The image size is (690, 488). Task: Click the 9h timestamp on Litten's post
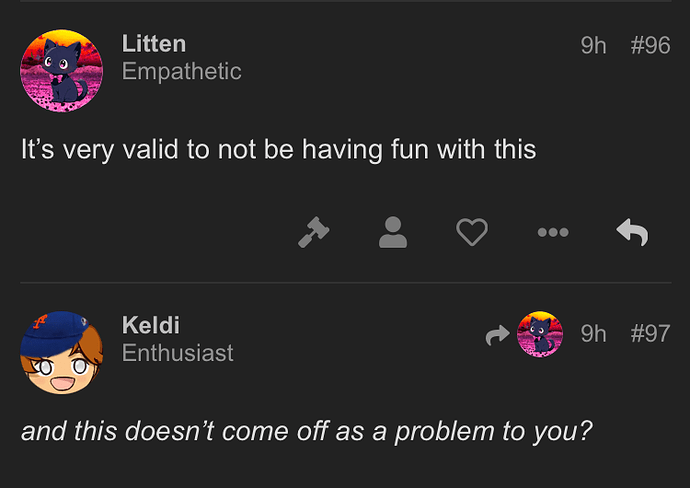594,45
